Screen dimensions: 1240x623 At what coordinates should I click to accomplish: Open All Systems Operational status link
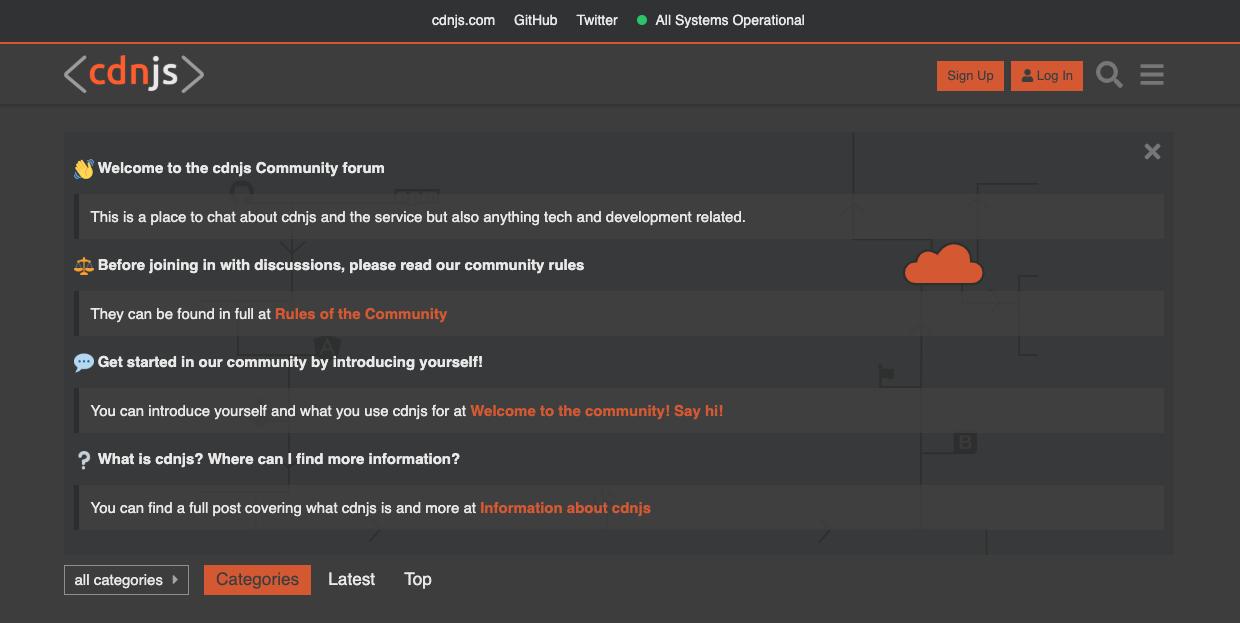(x=730, y=20)
